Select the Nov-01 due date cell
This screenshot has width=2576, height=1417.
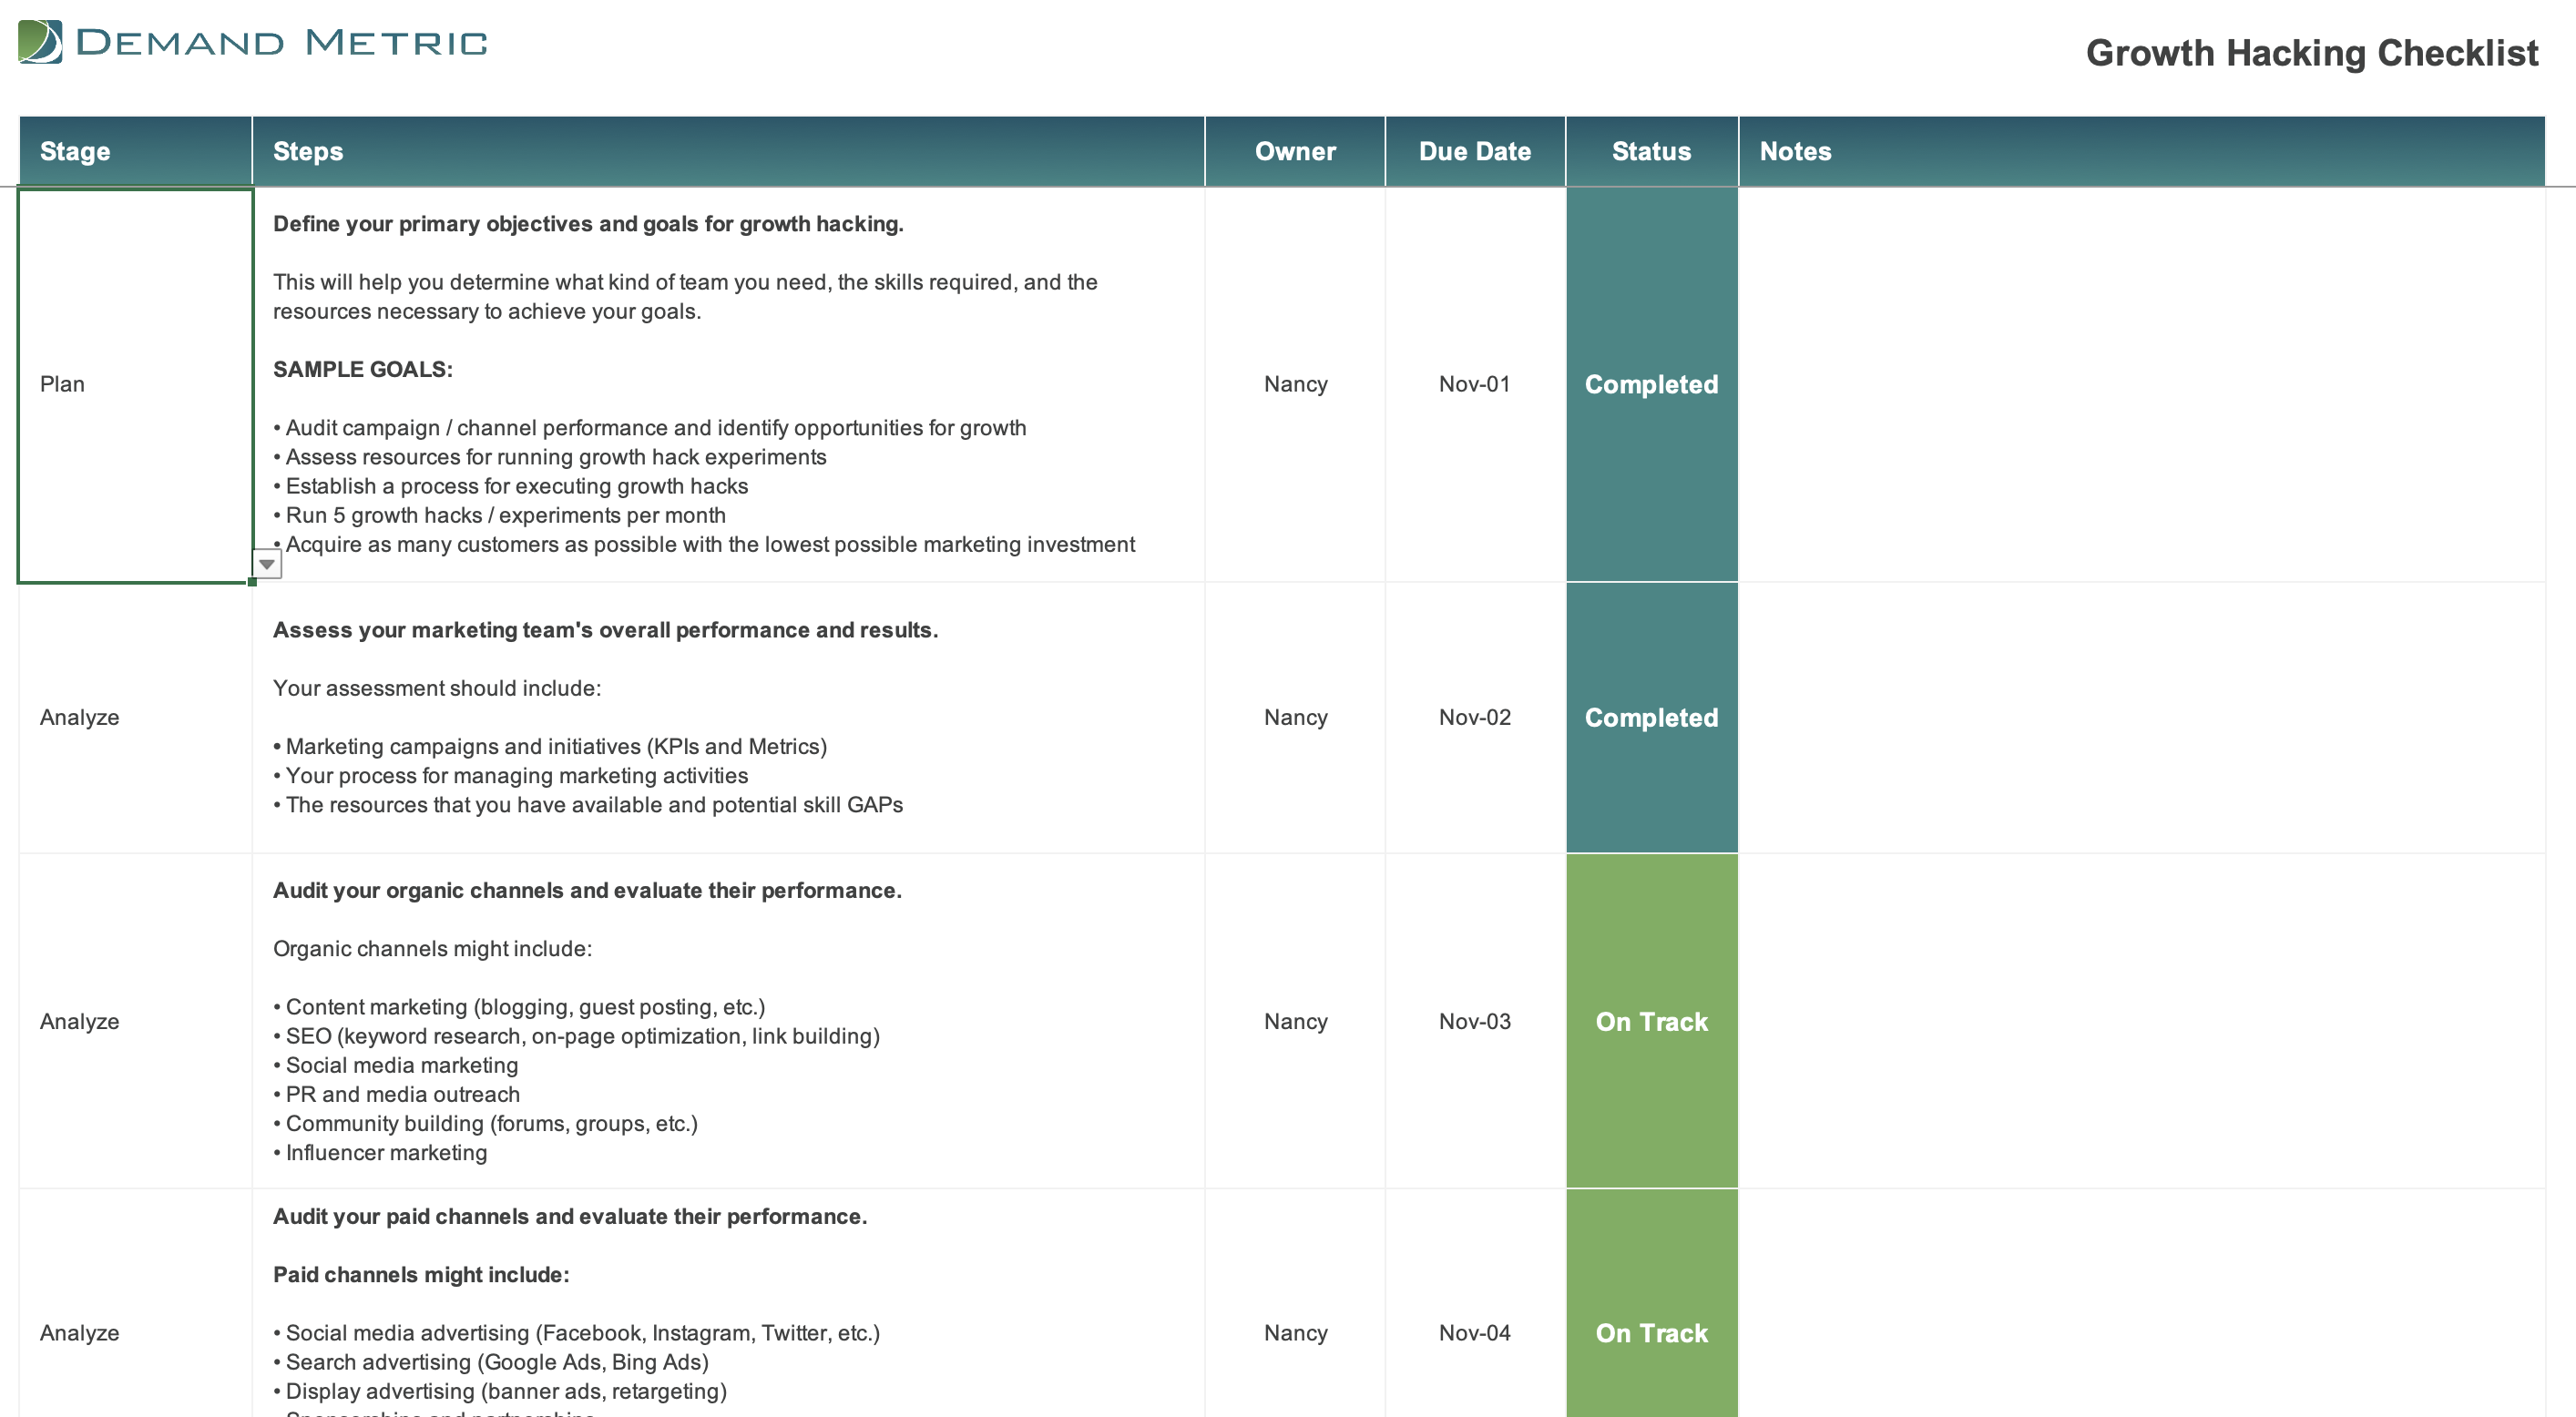coord(1475,385)
